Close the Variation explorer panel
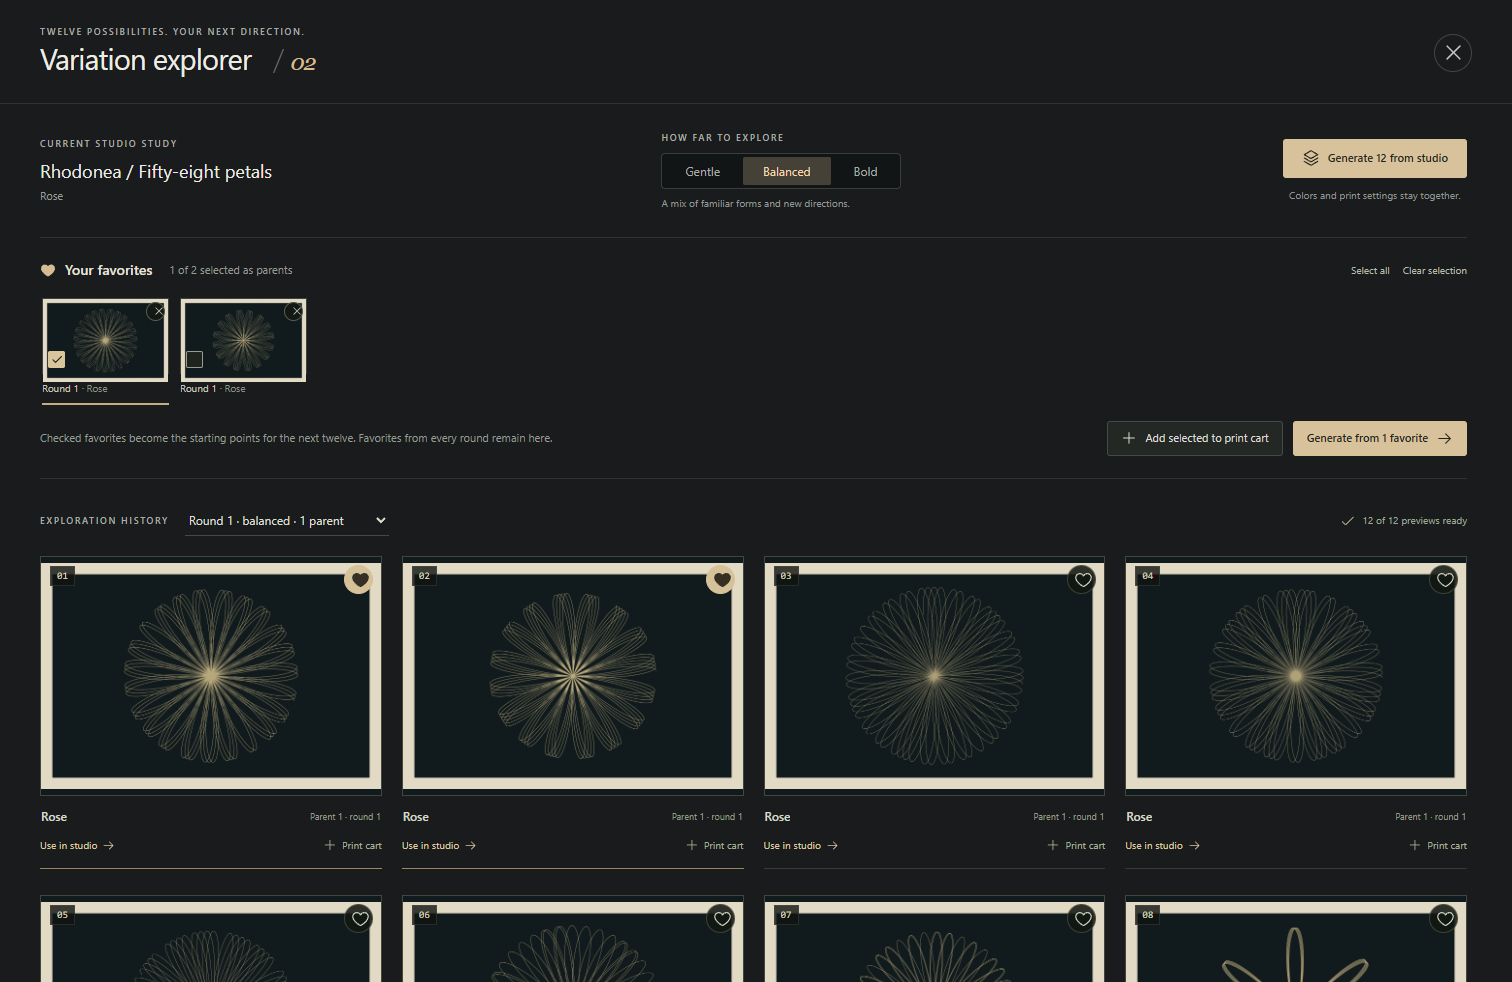Viewport: 1512px width, 982px height. (1453, 53)
